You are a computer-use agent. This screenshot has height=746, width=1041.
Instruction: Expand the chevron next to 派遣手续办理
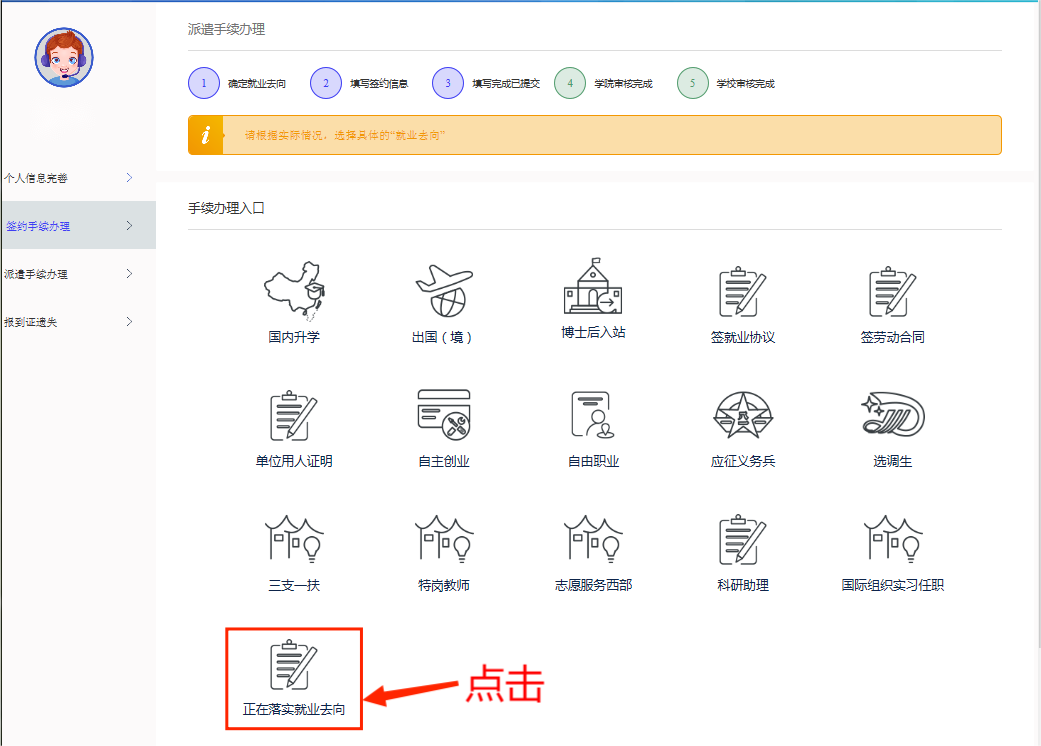[129, 273]
